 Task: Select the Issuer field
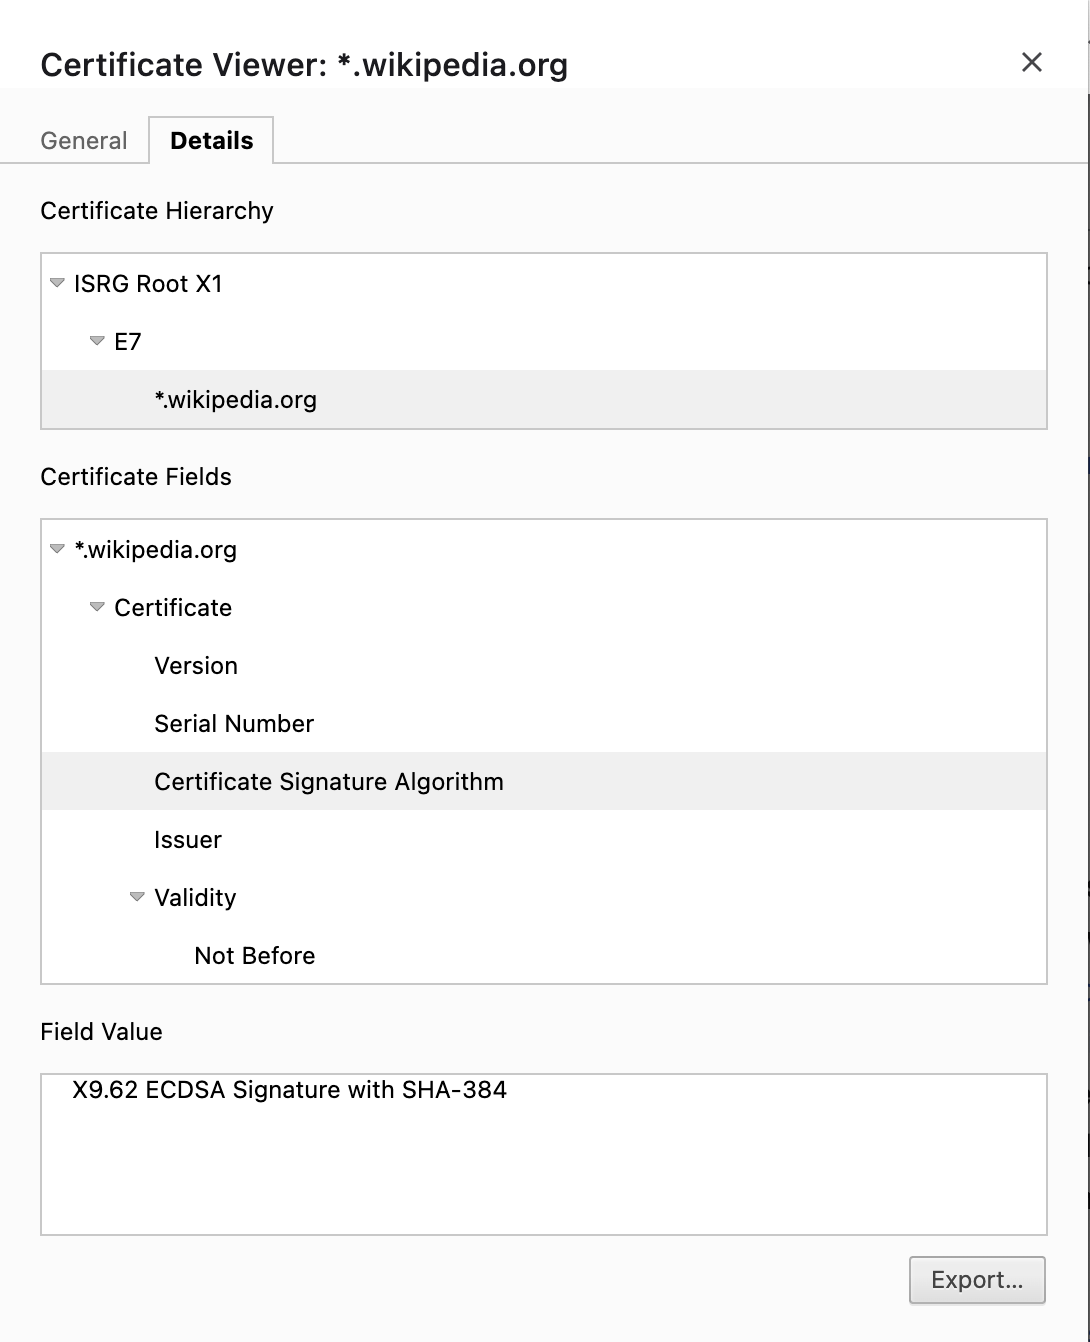pyautogui.click(x=188, y=839)
